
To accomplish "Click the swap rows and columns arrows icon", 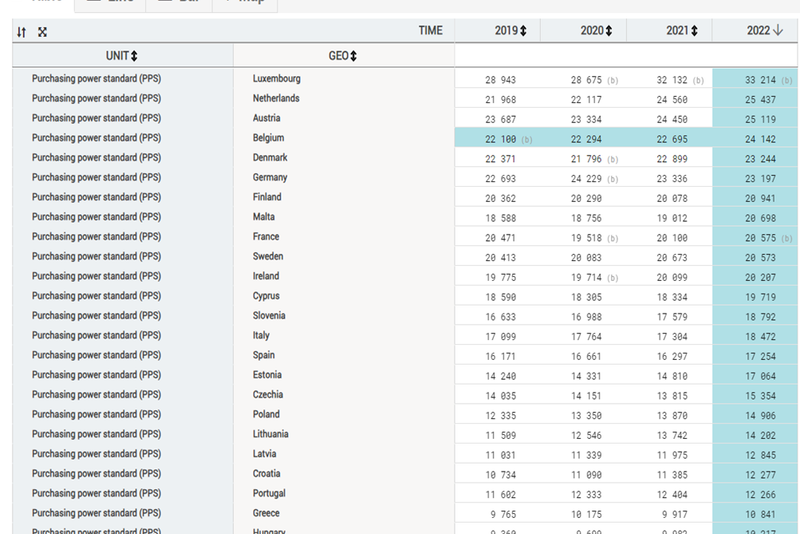I will click(22, 32).
